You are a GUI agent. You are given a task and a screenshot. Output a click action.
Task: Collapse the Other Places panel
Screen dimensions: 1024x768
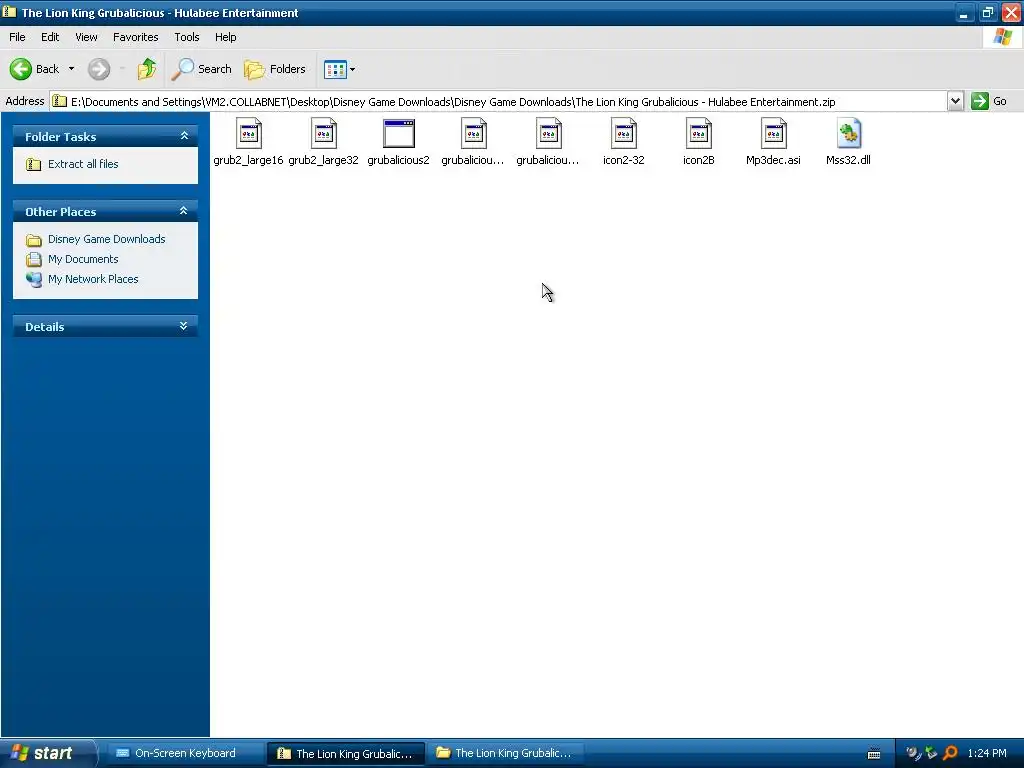[184, 211]
